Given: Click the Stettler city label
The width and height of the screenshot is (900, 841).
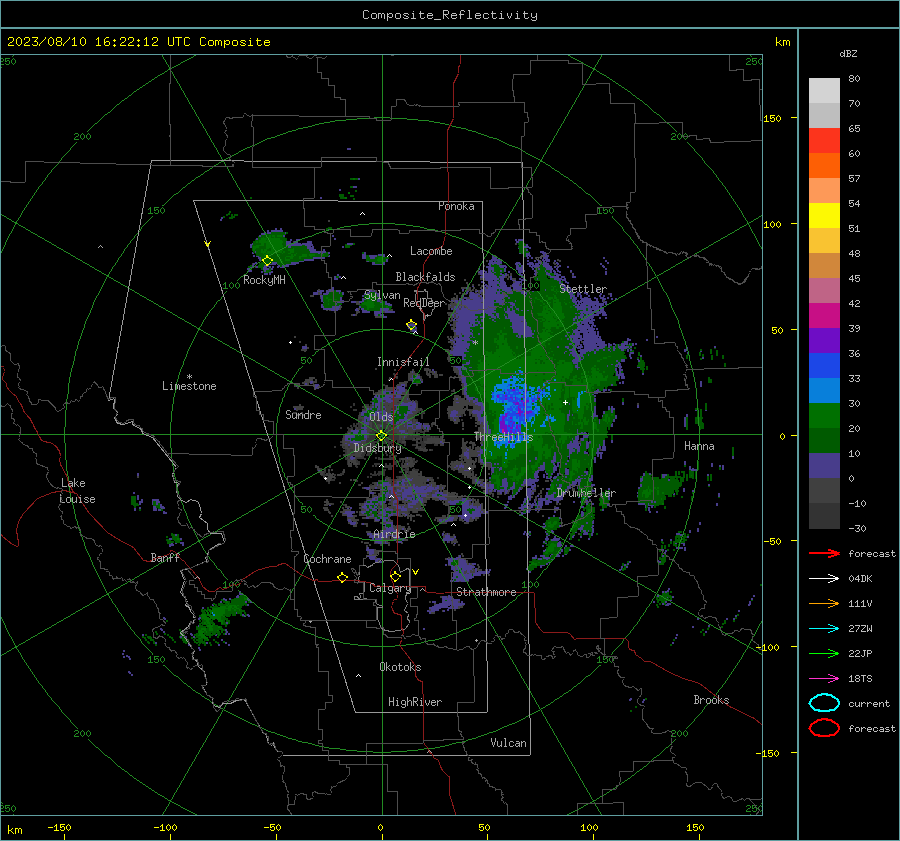Looking at the screenshot, I should coord(583,289).
